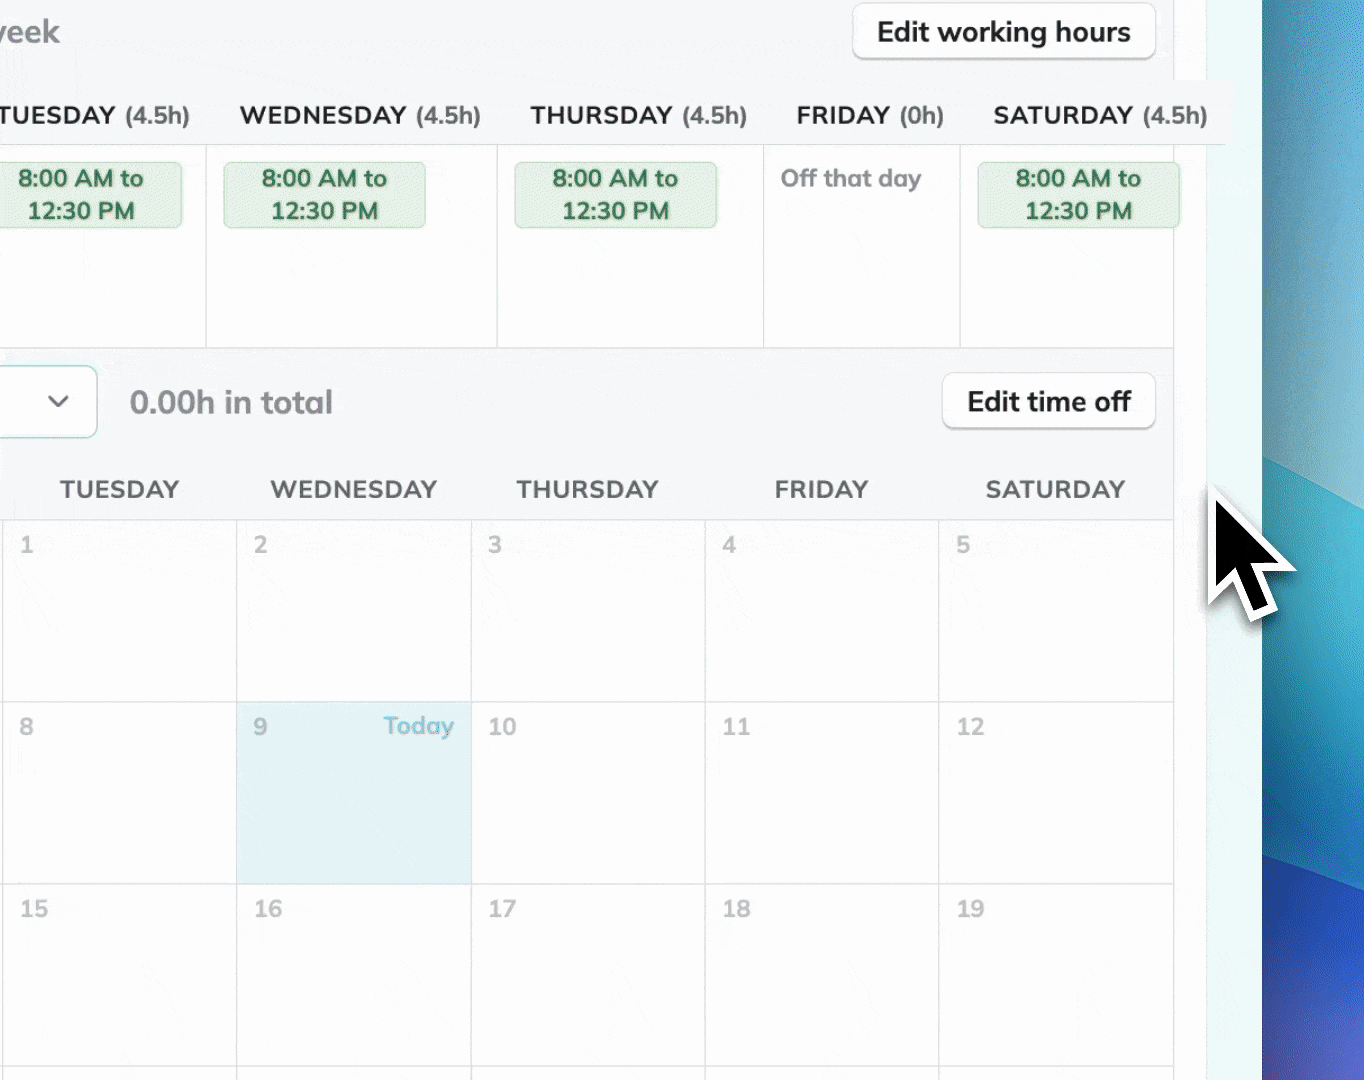Open Thursday's 8:00 AM to 12:30 PM block

coord(615,195)
